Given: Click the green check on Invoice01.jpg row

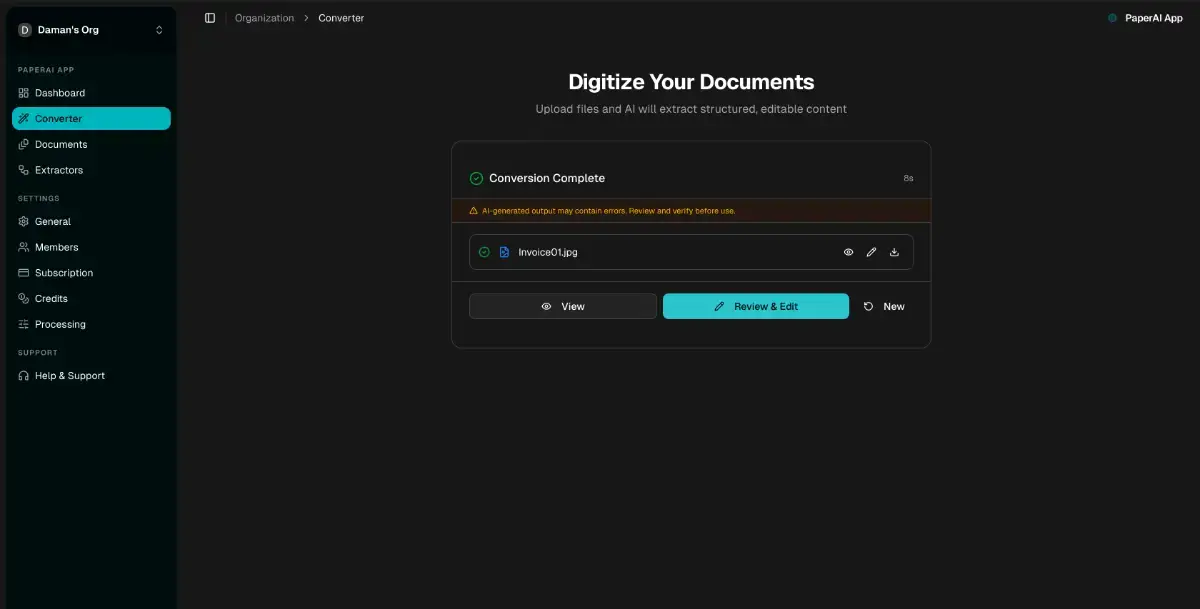Looking at the screenshot, I should (484, 252).
